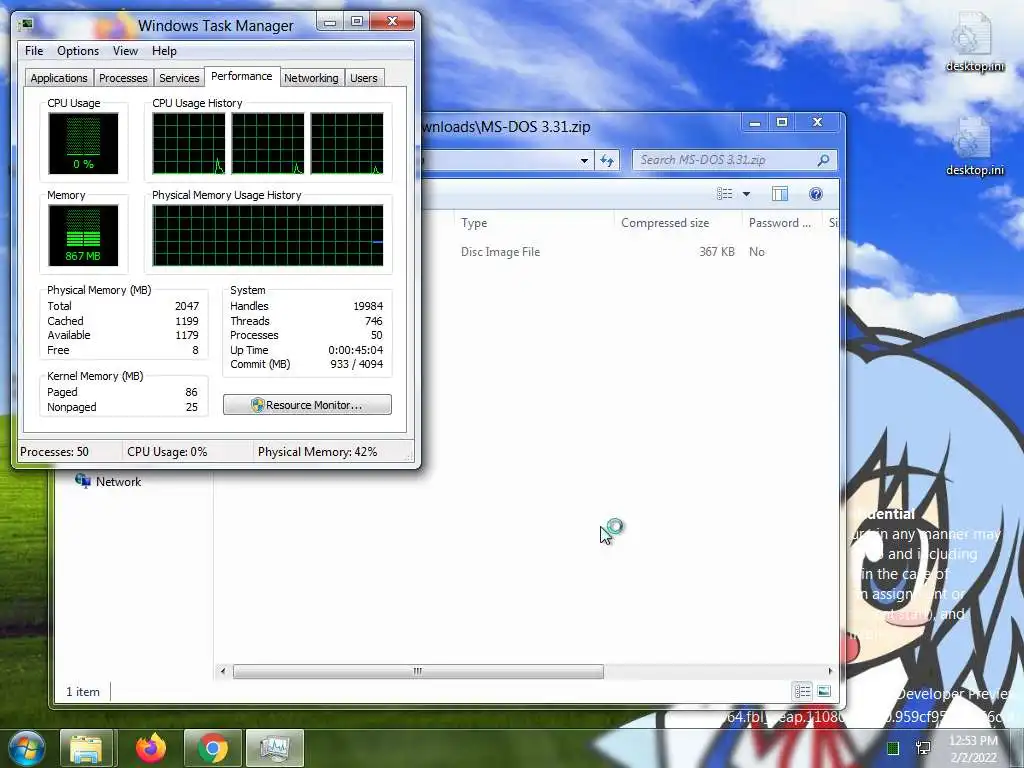This screenshot has height=768, width=1024.
Task: Switch to the Networking tab
Action: (312, 78)
